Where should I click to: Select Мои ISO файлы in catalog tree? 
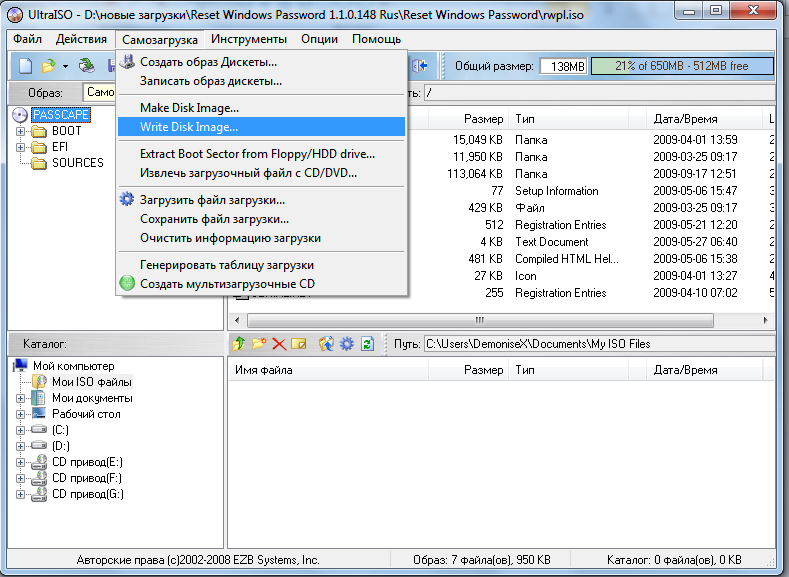pos(92,382)
